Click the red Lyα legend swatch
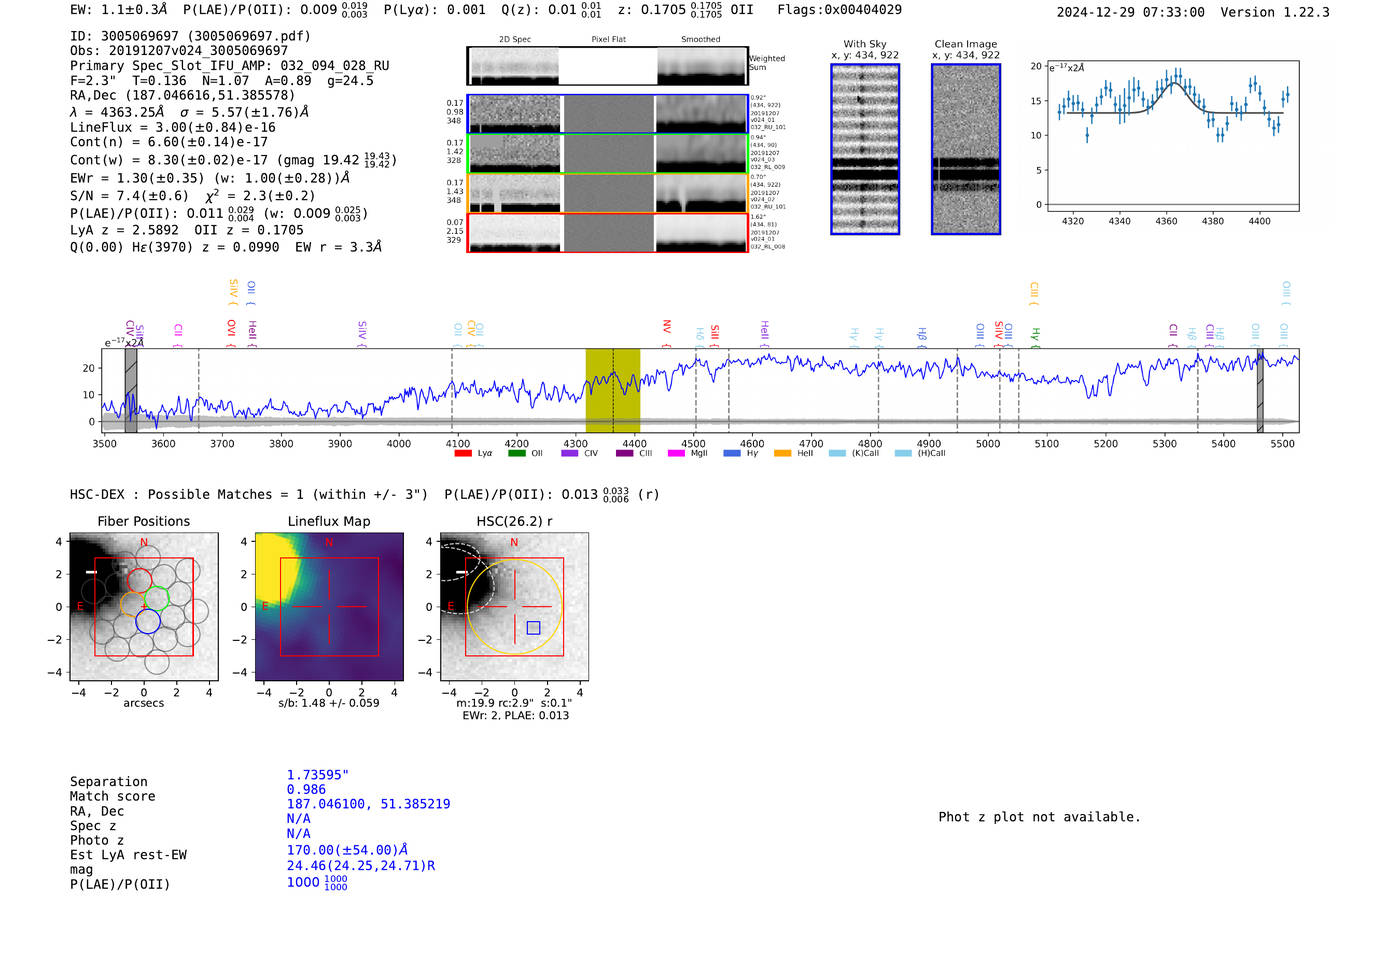Viewport: 1400px width, 953px height. coord(462,453)
